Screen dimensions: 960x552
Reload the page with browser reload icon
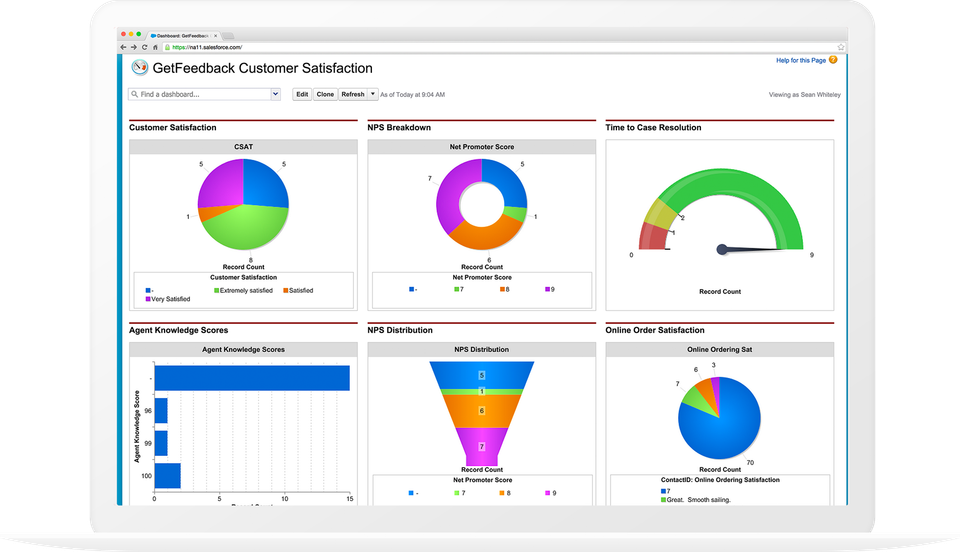point(145,47)
